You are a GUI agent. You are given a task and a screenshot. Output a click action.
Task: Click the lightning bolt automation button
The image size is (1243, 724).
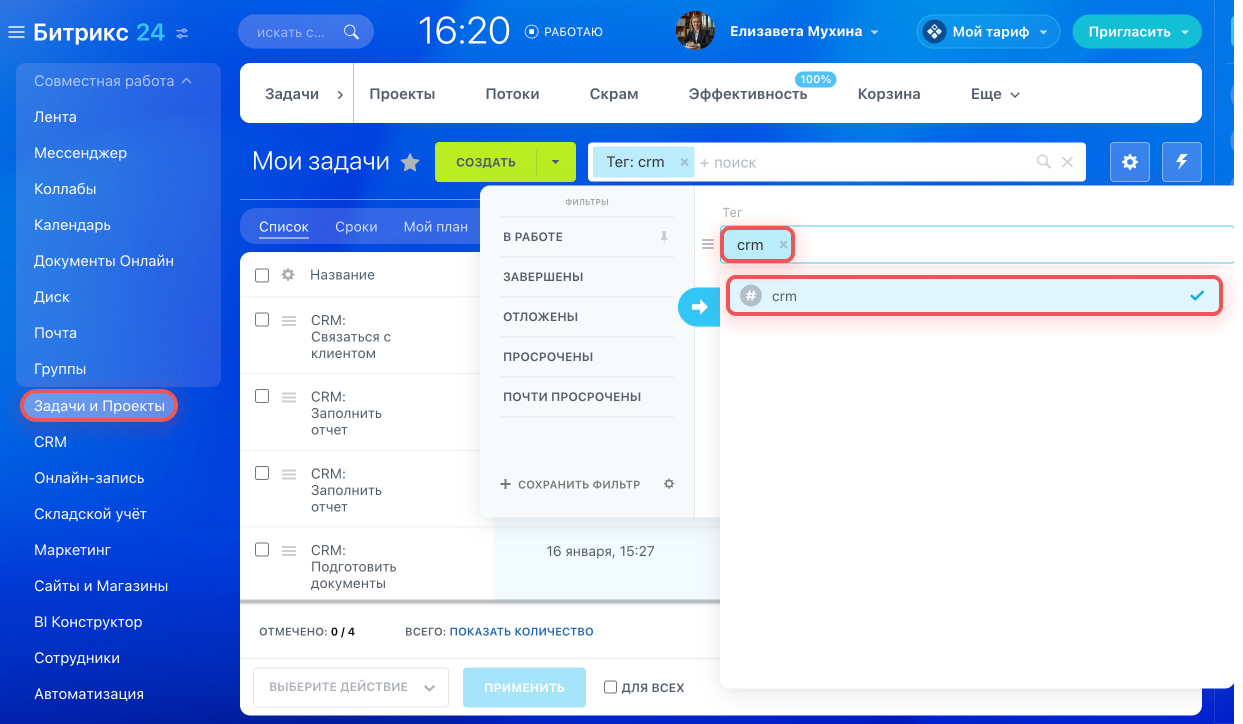point(1182,162)
